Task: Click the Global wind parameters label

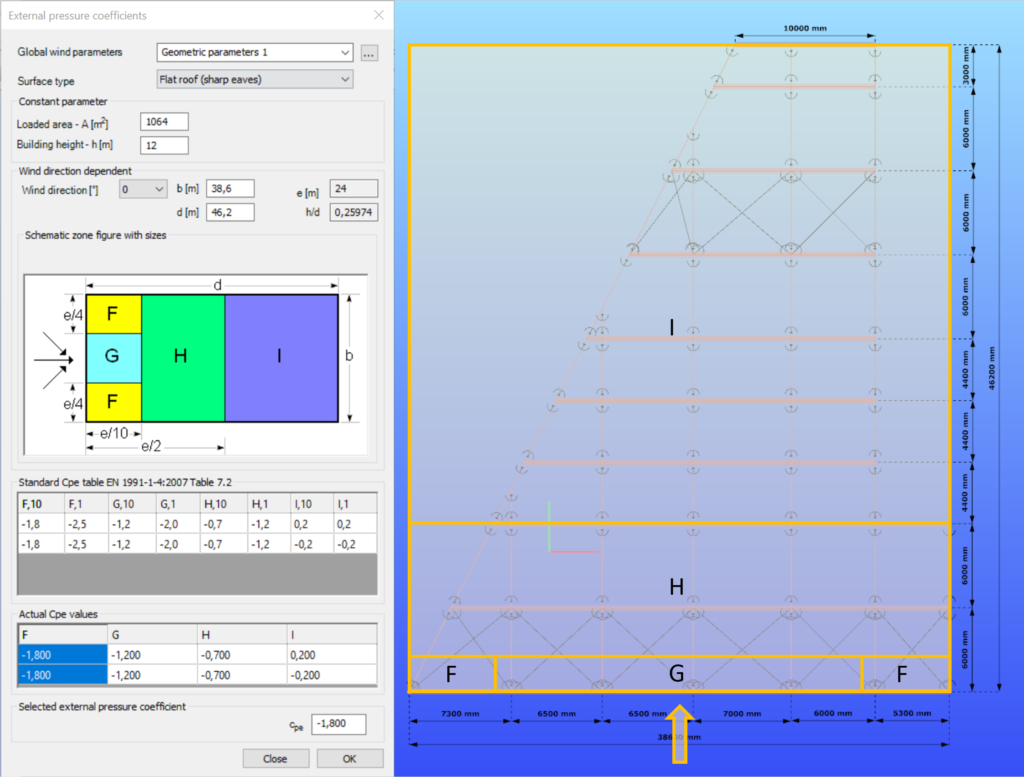Action: [x=70, y=52]
